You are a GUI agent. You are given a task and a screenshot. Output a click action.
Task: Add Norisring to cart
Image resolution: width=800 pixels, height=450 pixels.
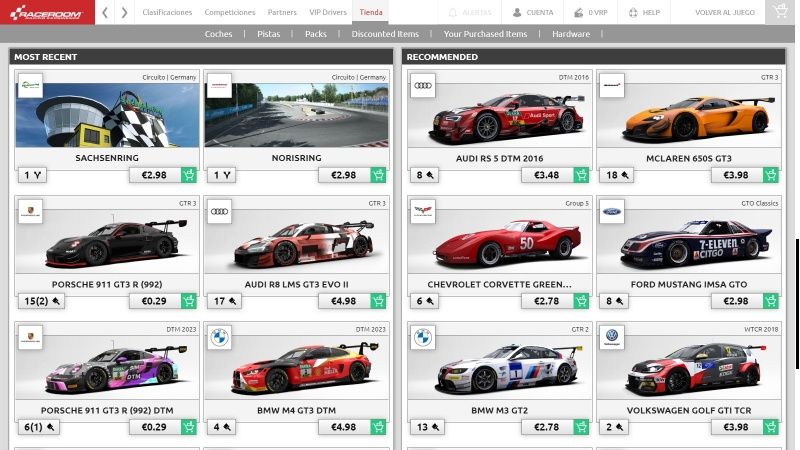(x=378, y=175)
